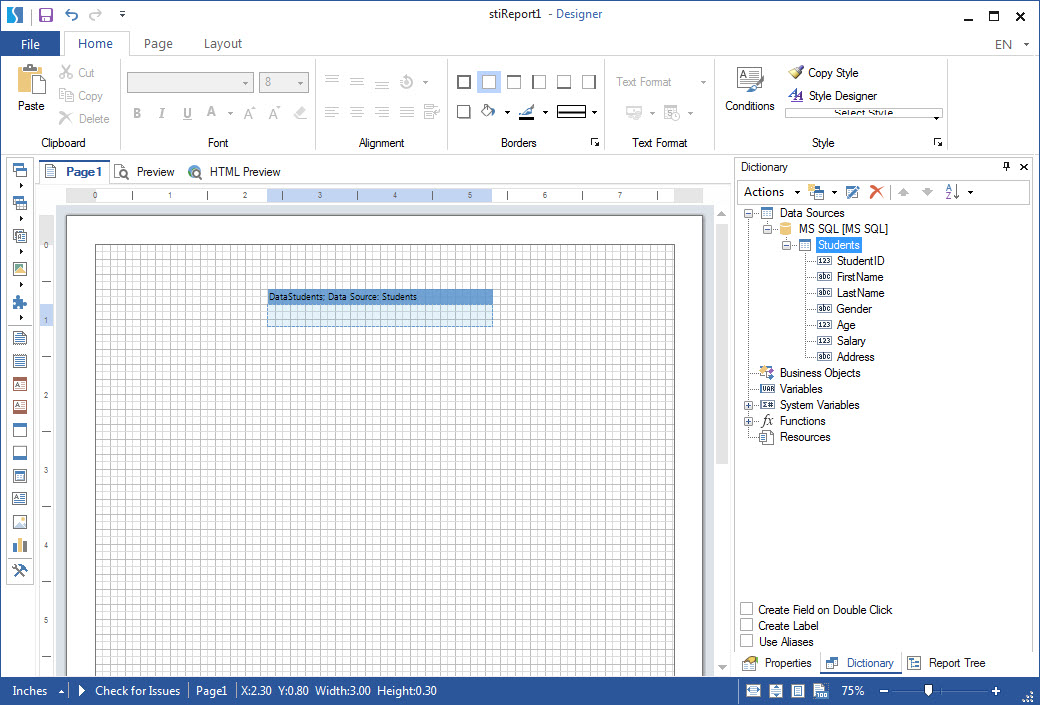Select the Copy Style tool

coord(824,72)
